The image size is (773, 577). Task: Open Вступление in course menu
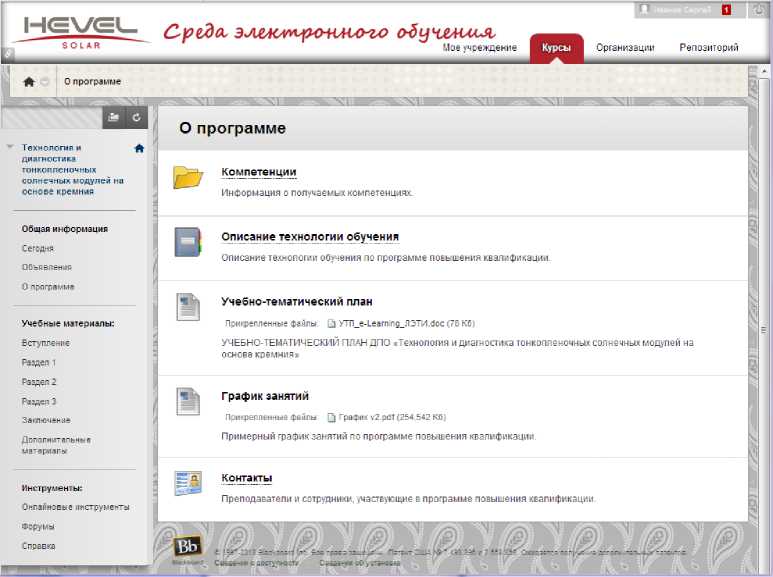[x=46, y=343]
